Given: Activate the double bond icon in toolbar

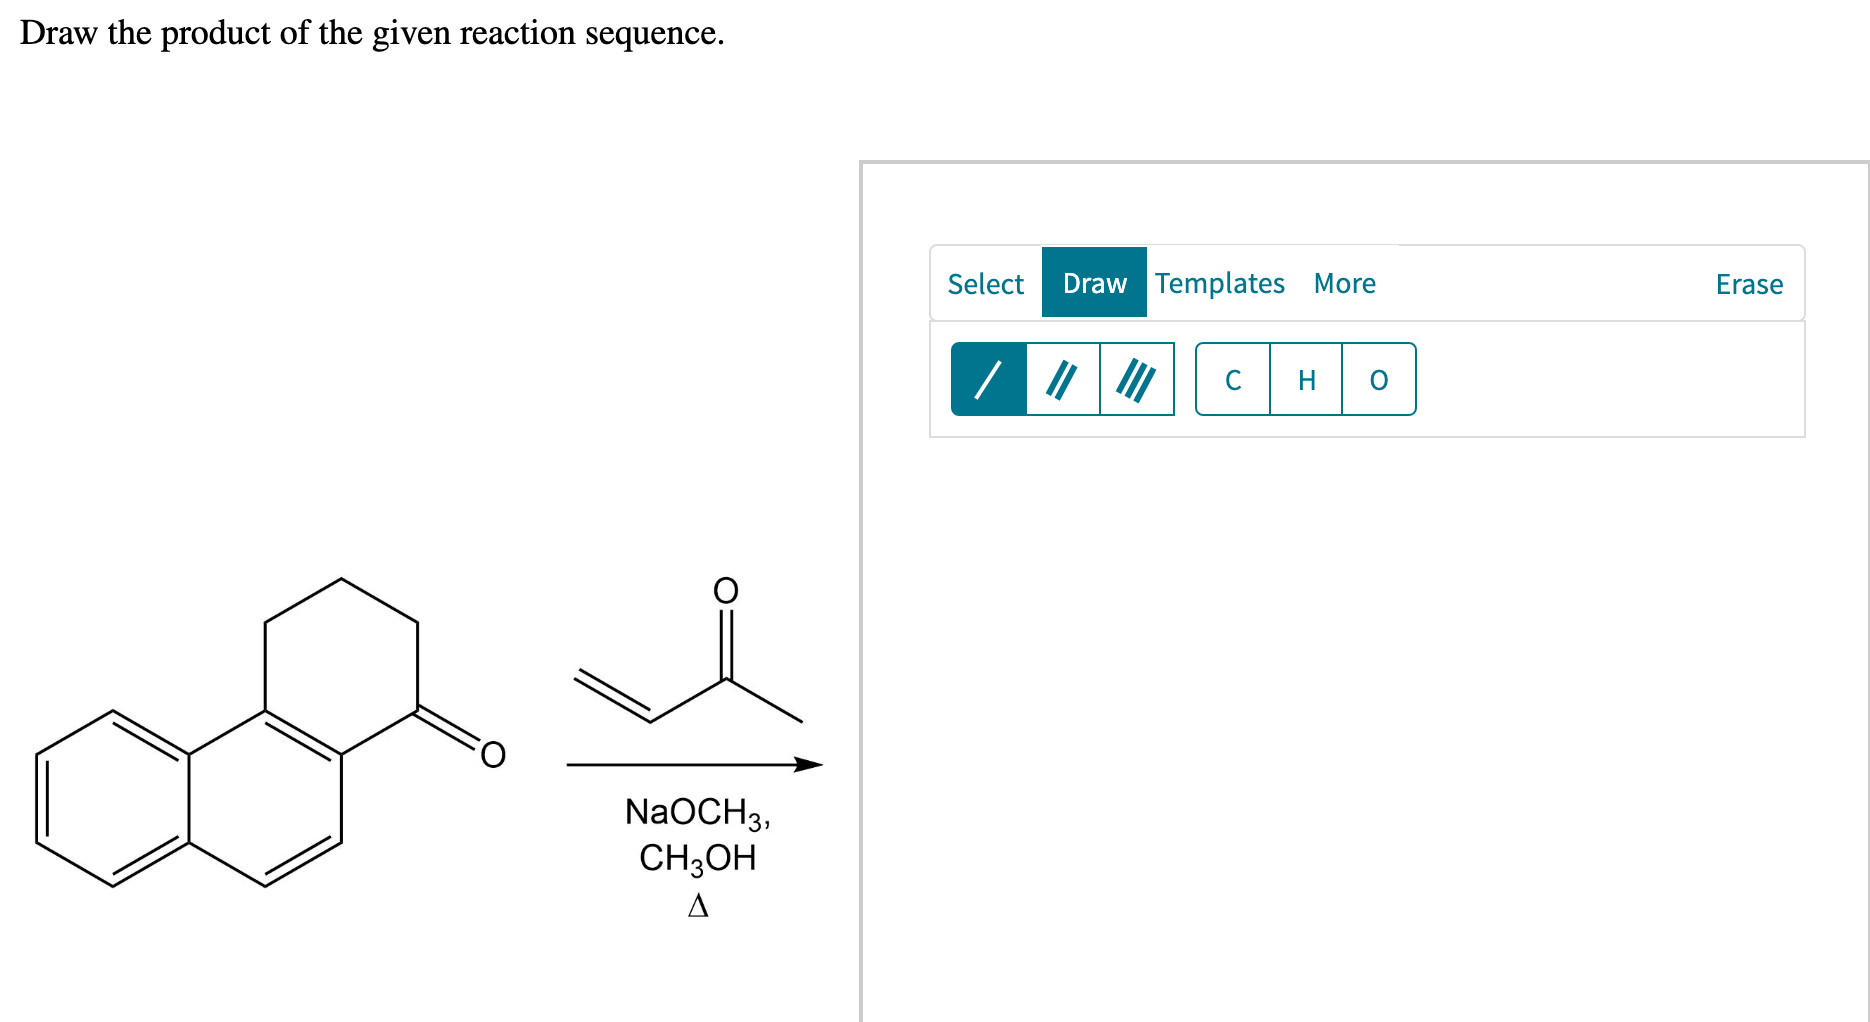Looking at the screenshot, I should tap(1062, 378).
